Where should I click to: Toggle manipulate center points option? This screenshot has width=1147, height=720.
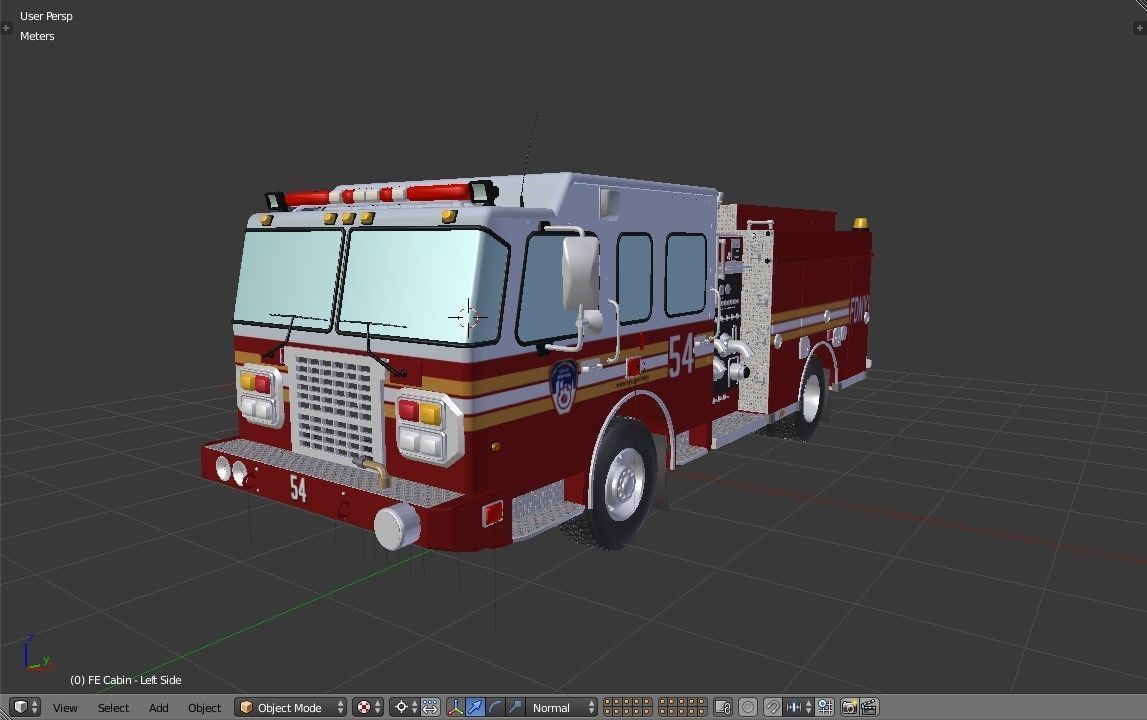430,707
